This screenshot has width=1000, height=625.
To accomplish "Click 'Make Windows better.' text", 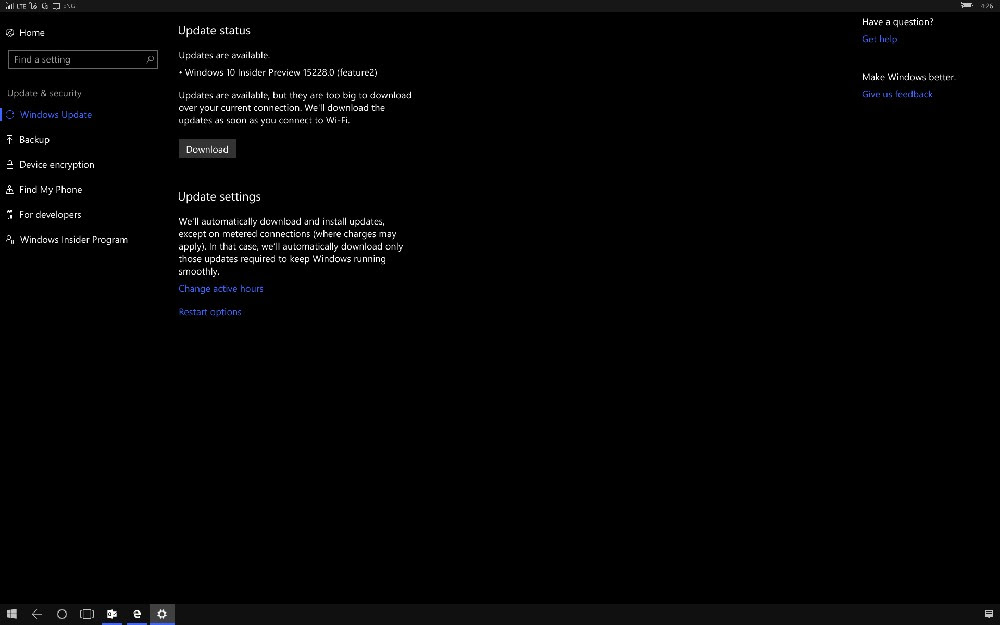I will (909, 77).
